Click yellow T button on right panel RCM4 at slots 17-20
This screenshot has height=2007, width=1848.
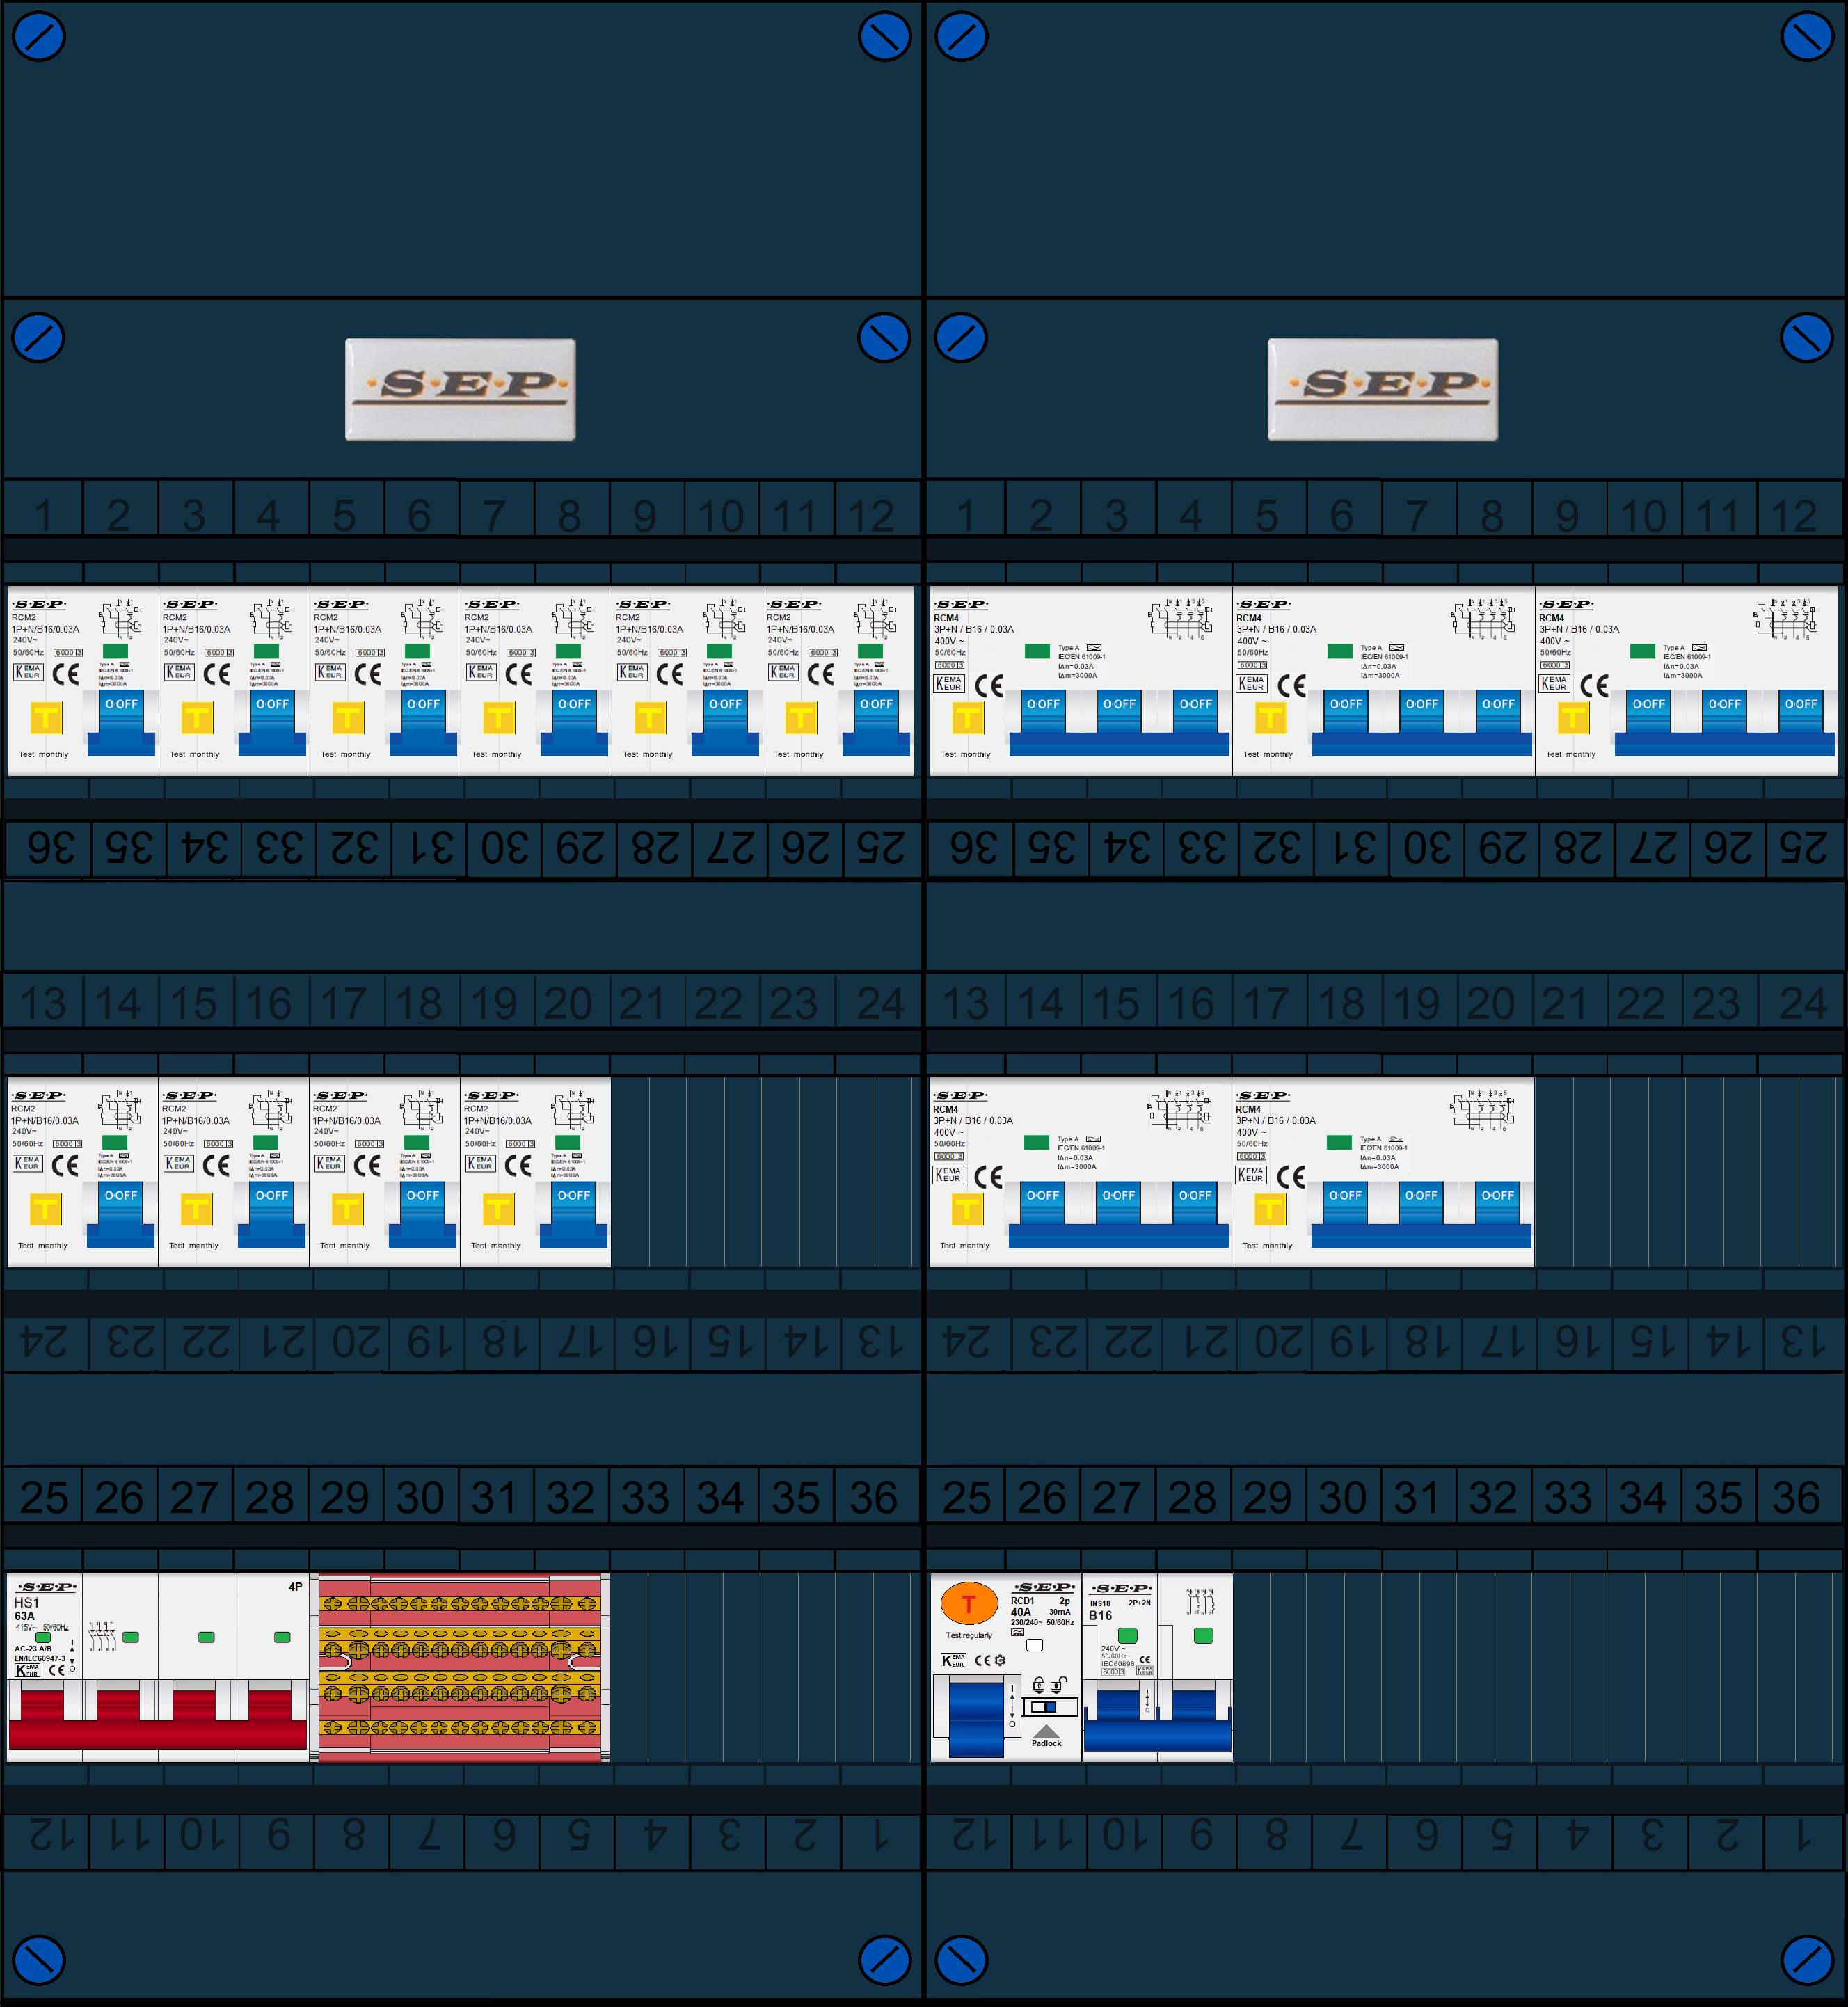coord(1269,1209)
